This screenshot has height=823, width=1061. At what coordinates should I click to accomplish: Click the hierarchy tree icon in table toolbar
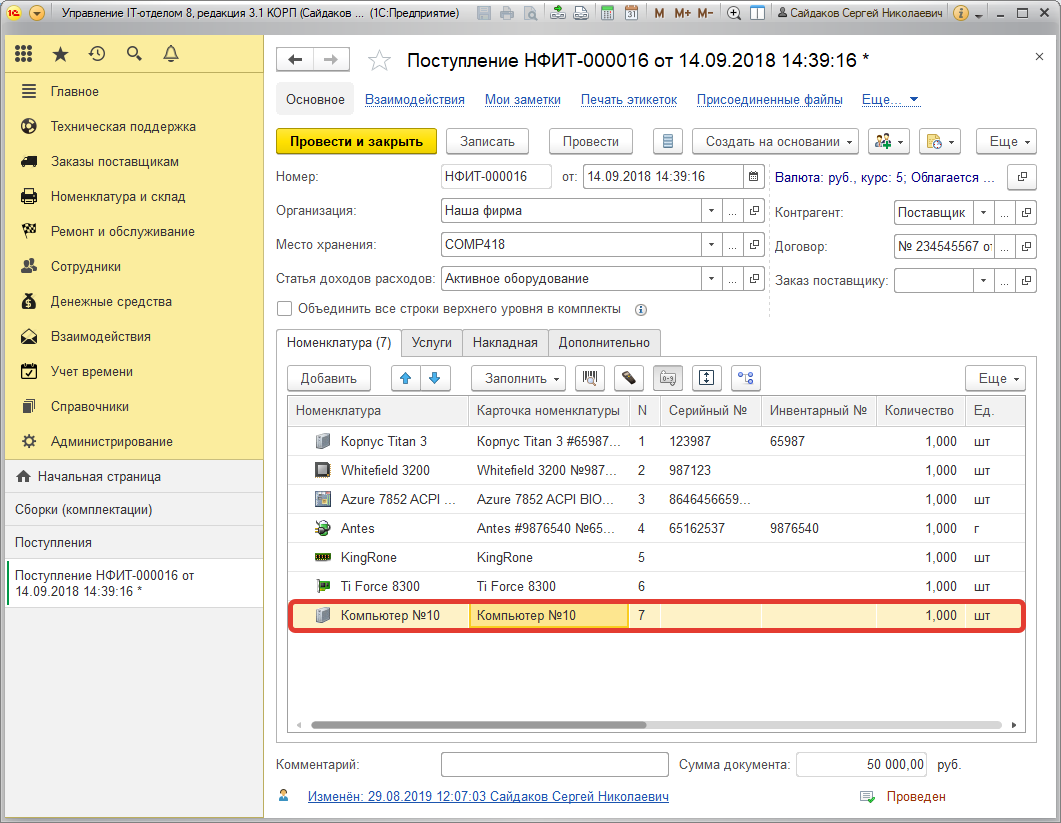pos(746,378)
